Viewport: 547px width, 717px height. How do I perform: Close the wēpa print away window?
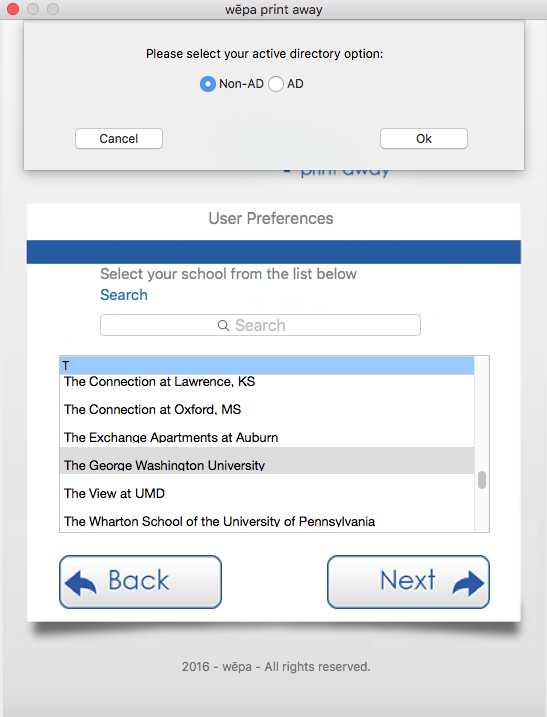pos(13,9)
